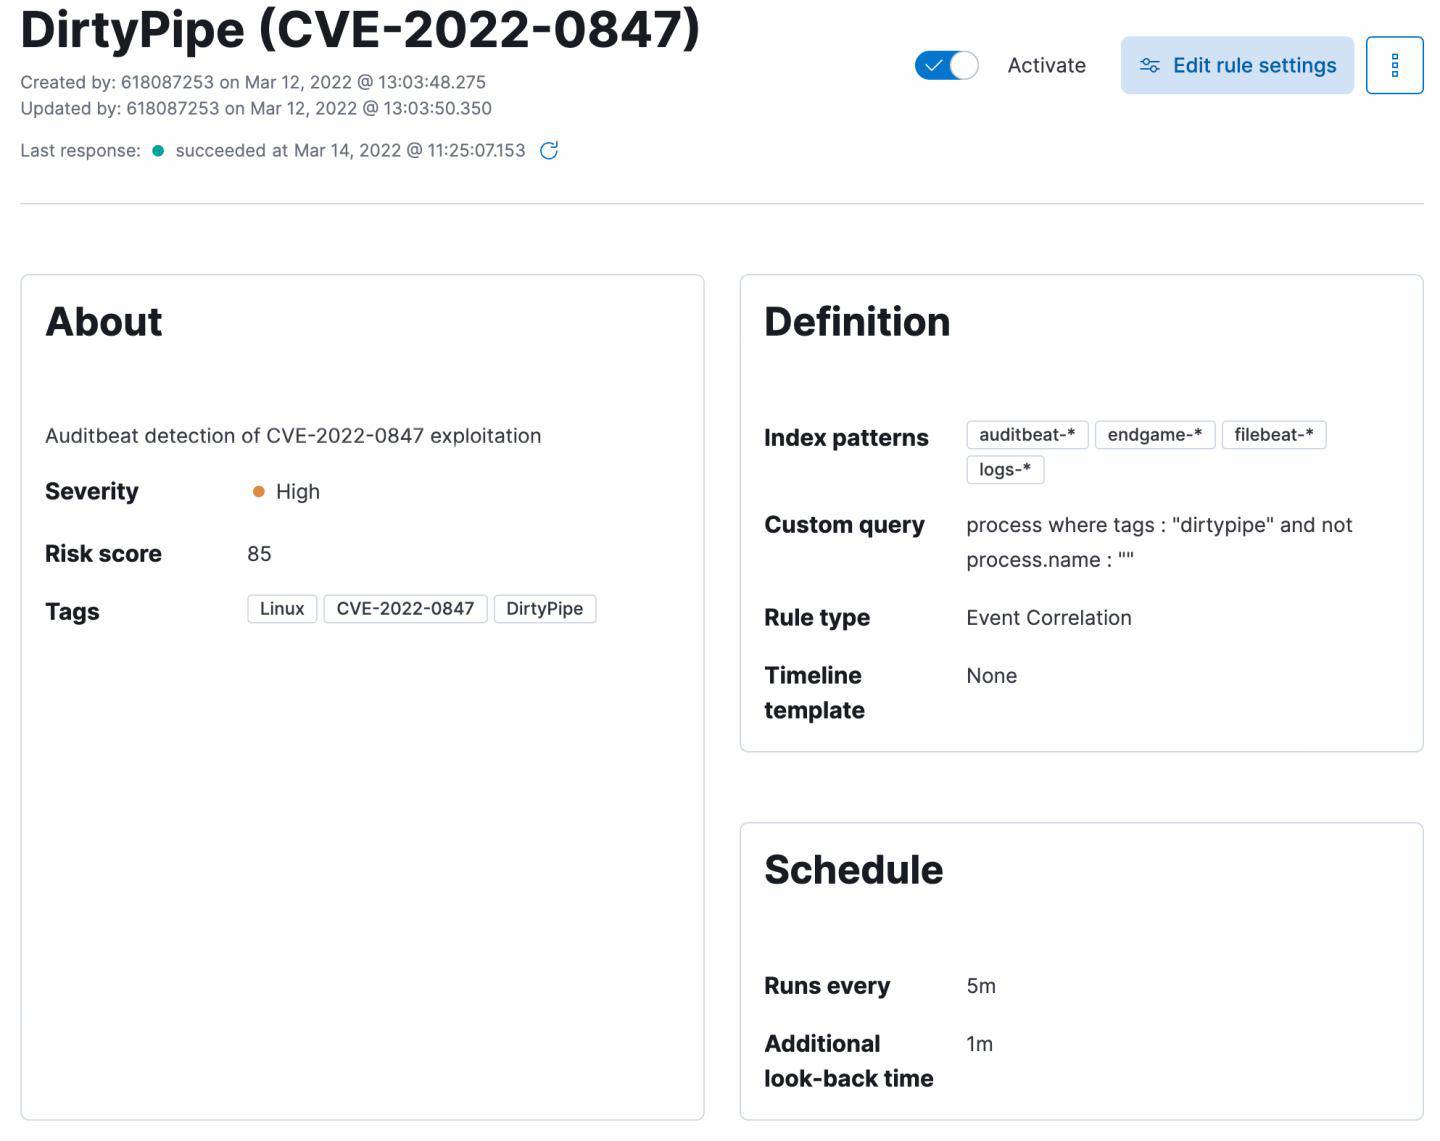Click the orange High severity dot
Viewport: 1440px width, 1141px height.
[258, 492]
